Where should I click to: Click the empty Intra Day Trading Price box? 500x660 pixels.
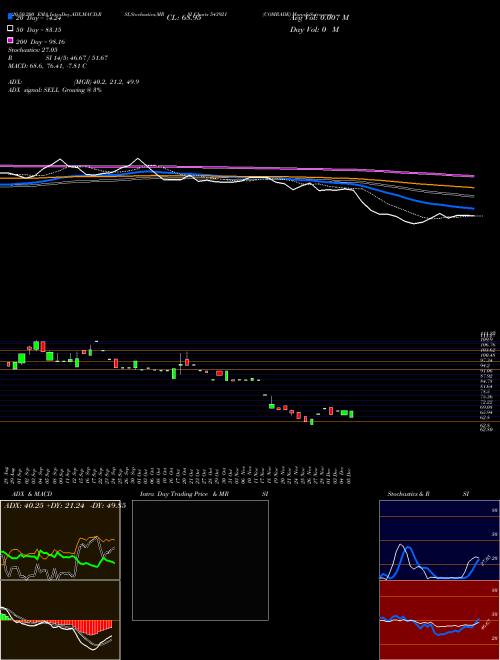click(200, 560)
